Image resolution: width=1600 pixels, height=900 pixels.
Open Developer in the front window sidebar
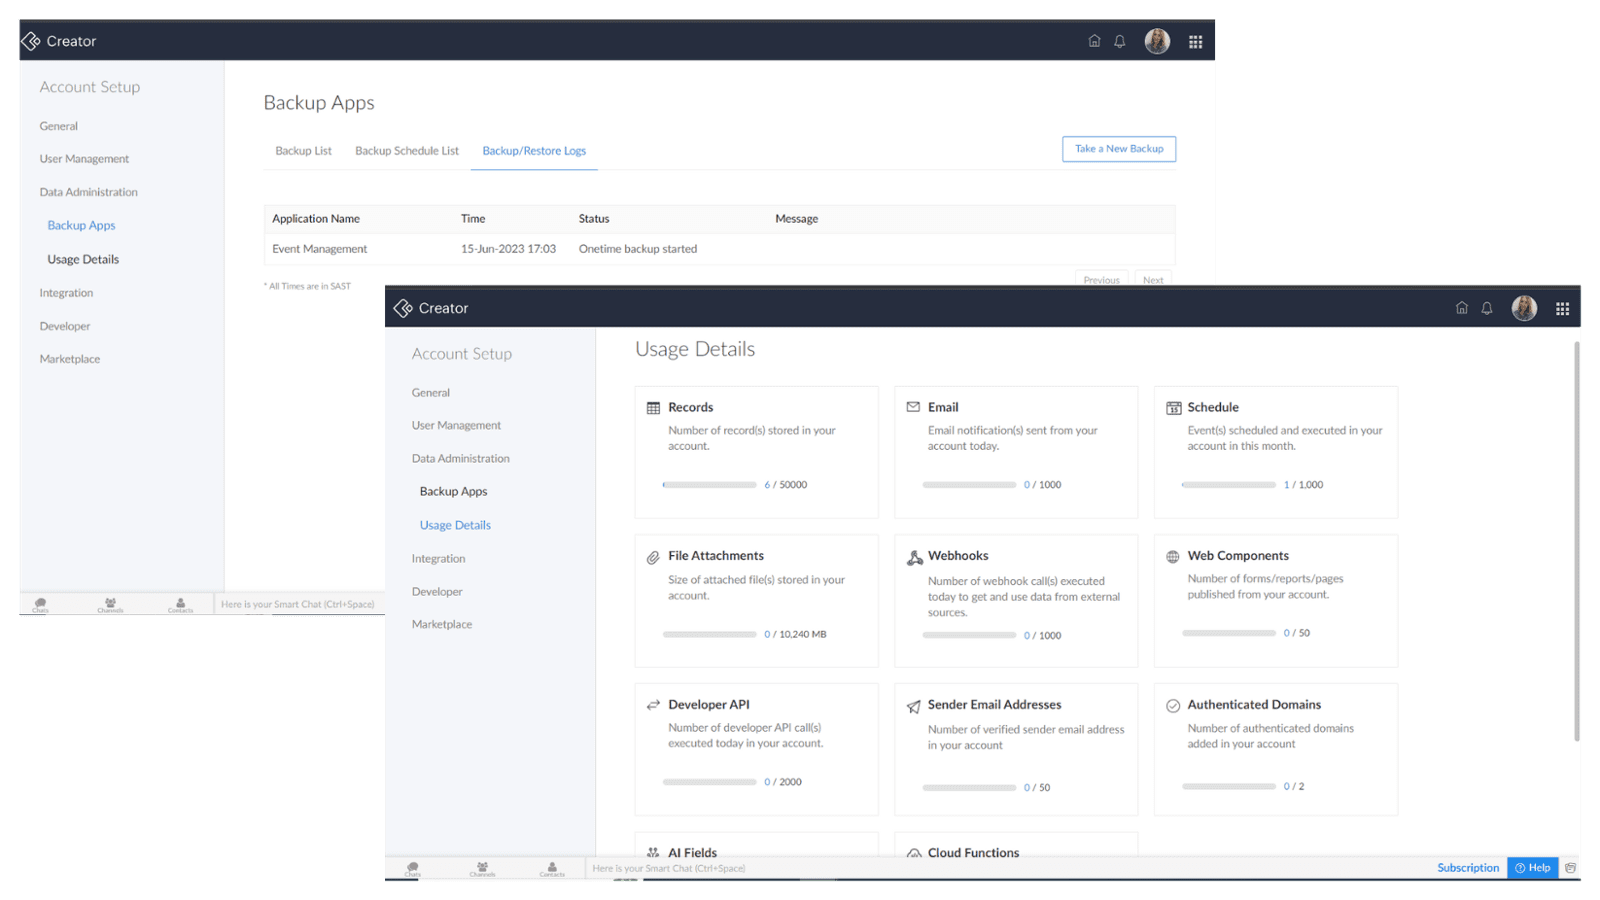[437, 592]
